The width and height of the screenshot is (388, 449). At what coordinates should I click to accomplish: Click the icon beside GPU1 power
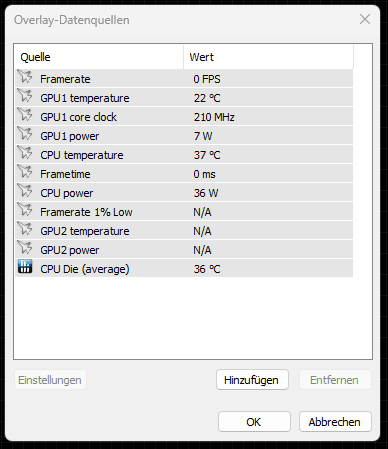[25, 134]
